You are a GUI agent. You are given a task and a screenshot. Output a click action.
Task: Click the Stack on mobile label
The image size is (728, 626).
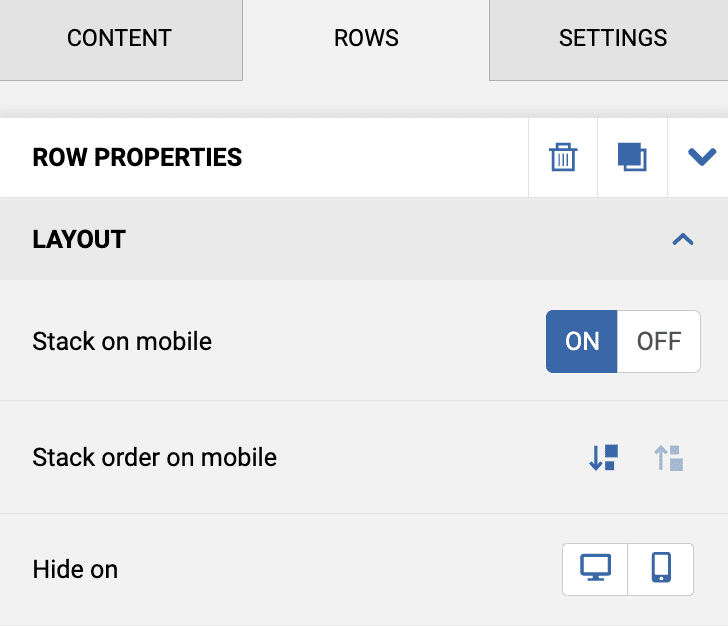click(x=122, y=341)
